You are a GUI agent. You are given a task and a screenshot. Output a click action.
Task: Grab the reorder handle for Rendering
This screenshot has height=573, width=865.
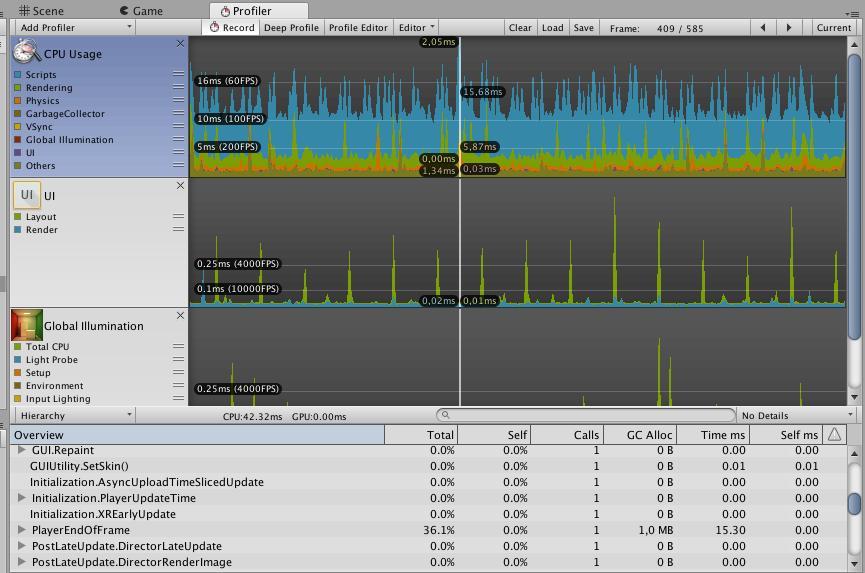(178, 87)
